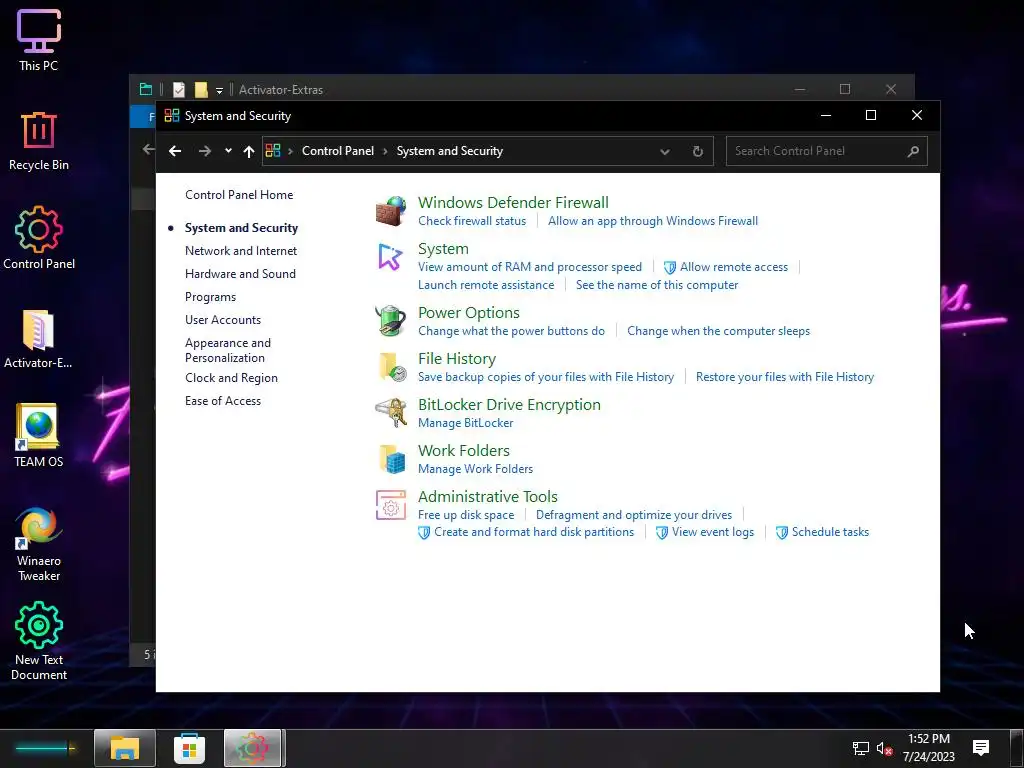Open the Start button on taskbar
Screen dimensions: 1024x768
[x=44, y=748]
